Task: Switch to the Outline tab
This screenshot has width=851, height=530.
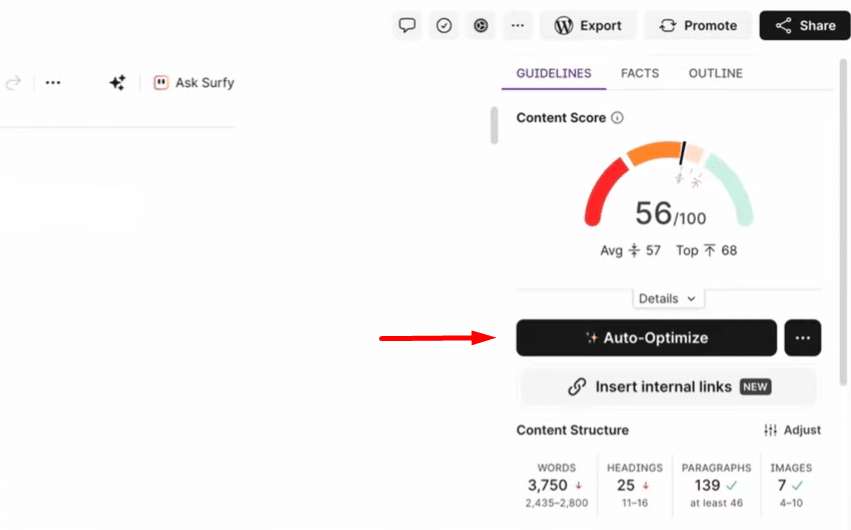Action: (x=715, y=73)
